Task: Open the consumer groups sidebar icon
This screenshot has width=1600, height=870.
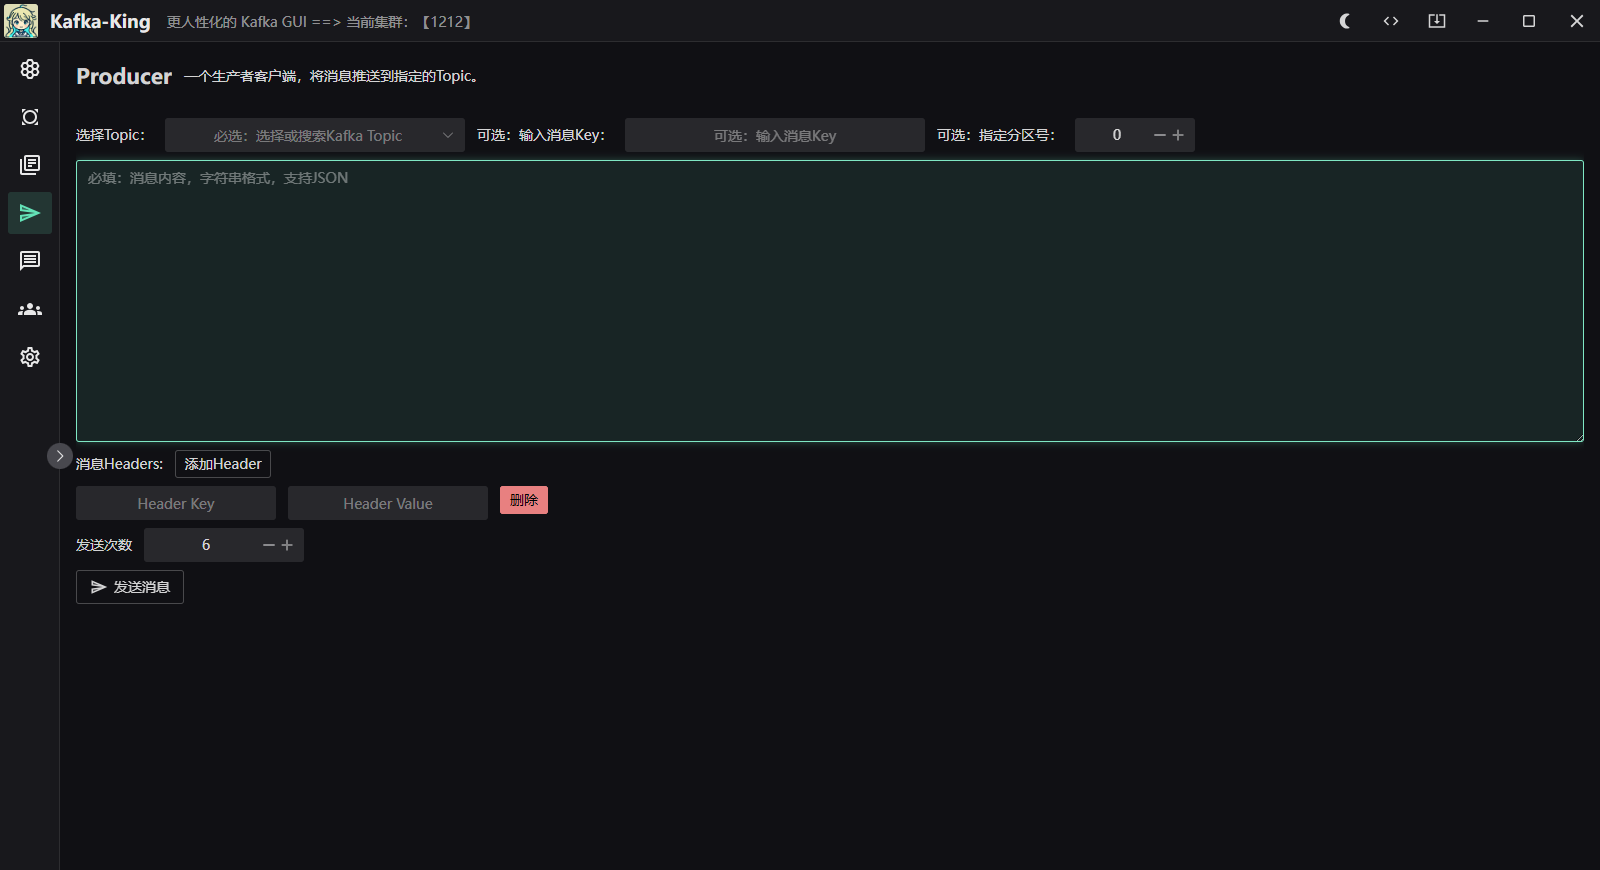Action: point(30,309)
